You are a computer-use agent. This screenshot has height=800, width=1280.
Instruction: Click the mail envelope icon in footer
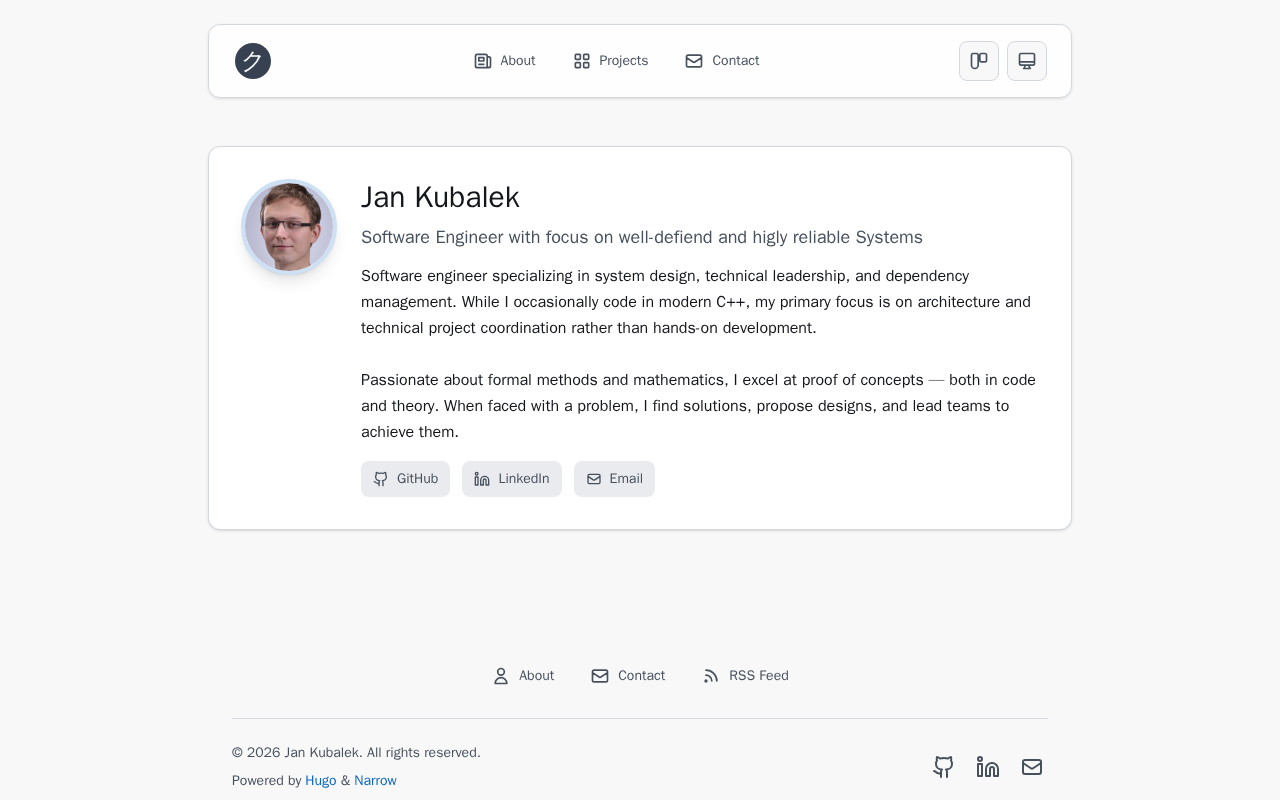[1032, 767]
